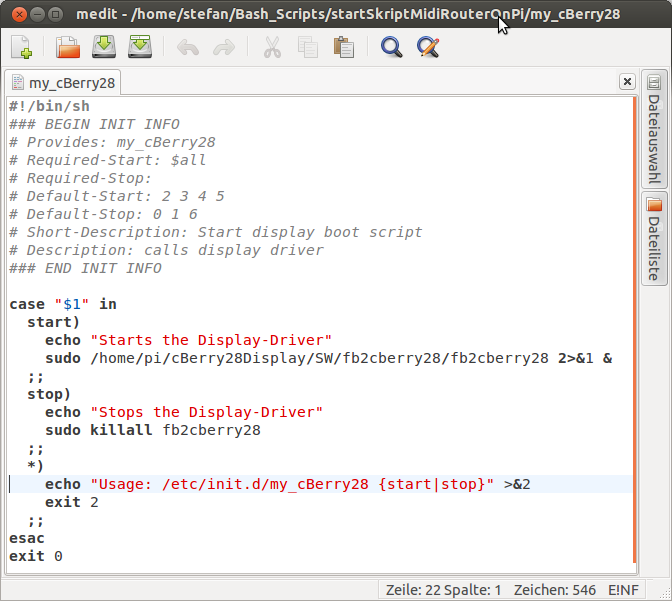Place the cursor on the #!/bin/sh line
Viewport: 672px width, 601px height.
click(50, 106)
